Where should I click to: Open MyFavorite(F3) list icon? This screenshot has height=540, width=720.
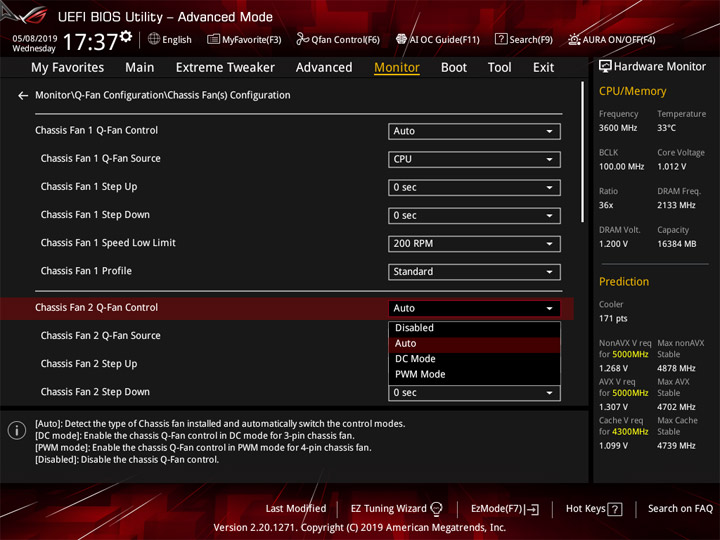(x=213, y=39)
